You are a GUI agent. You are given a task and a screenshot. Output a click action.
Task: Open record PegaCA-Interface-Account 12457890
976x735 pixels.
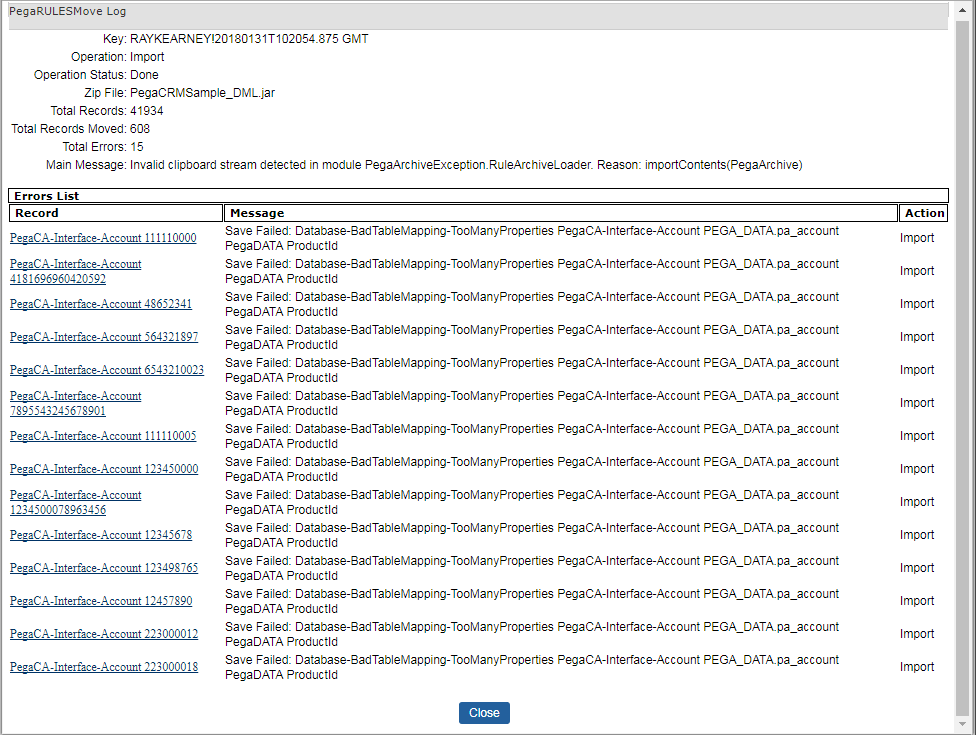tap(101, 601)
